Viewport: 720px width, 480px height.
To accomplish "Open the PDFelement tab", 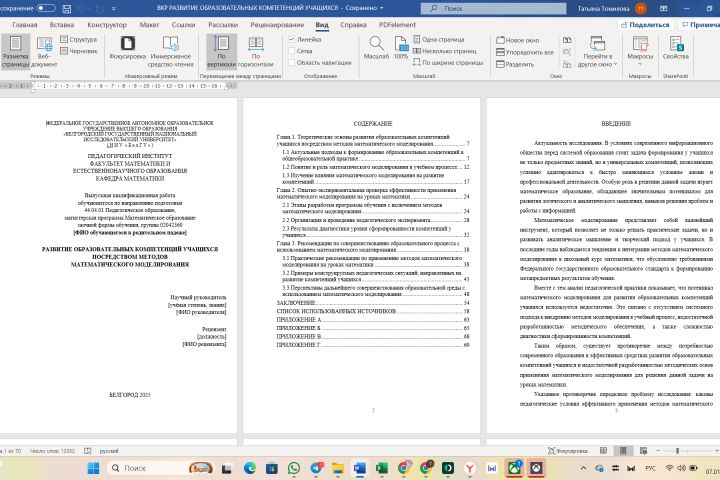I will click(397, 25).
